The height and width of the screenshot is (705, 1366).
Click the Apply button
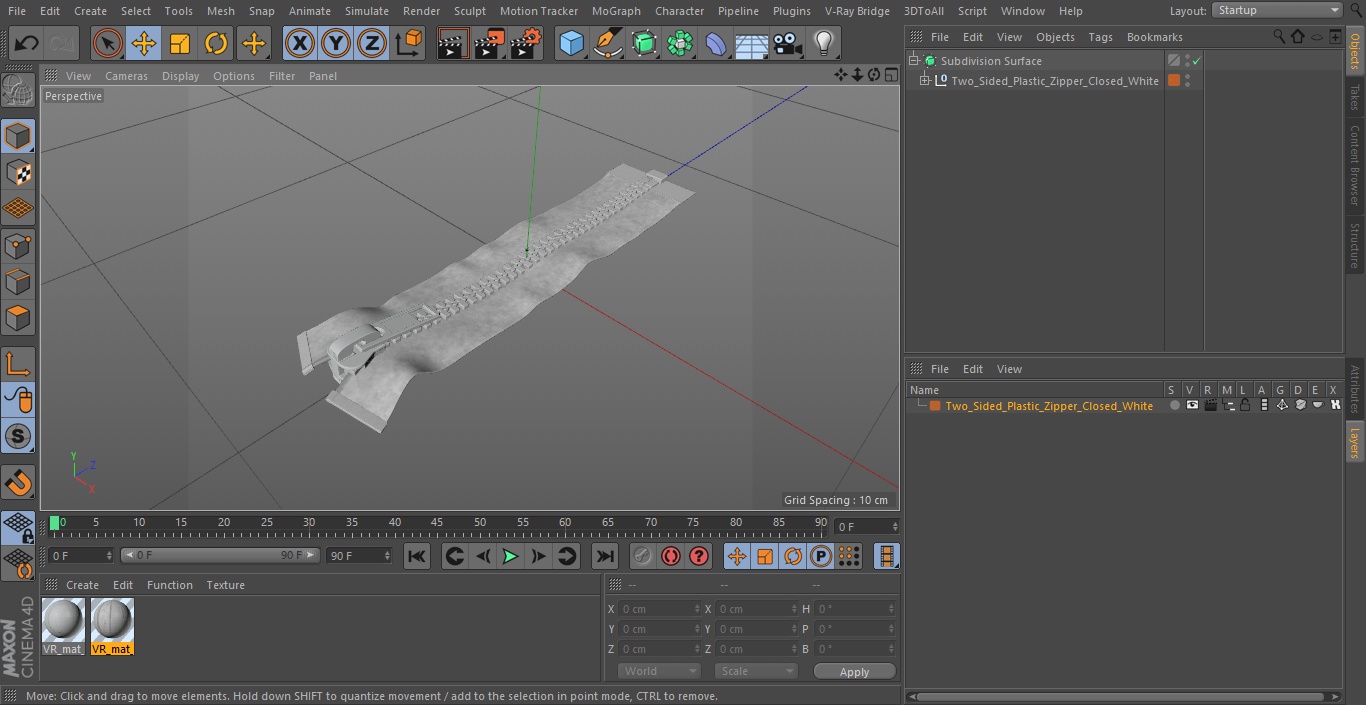coord(854,672)
